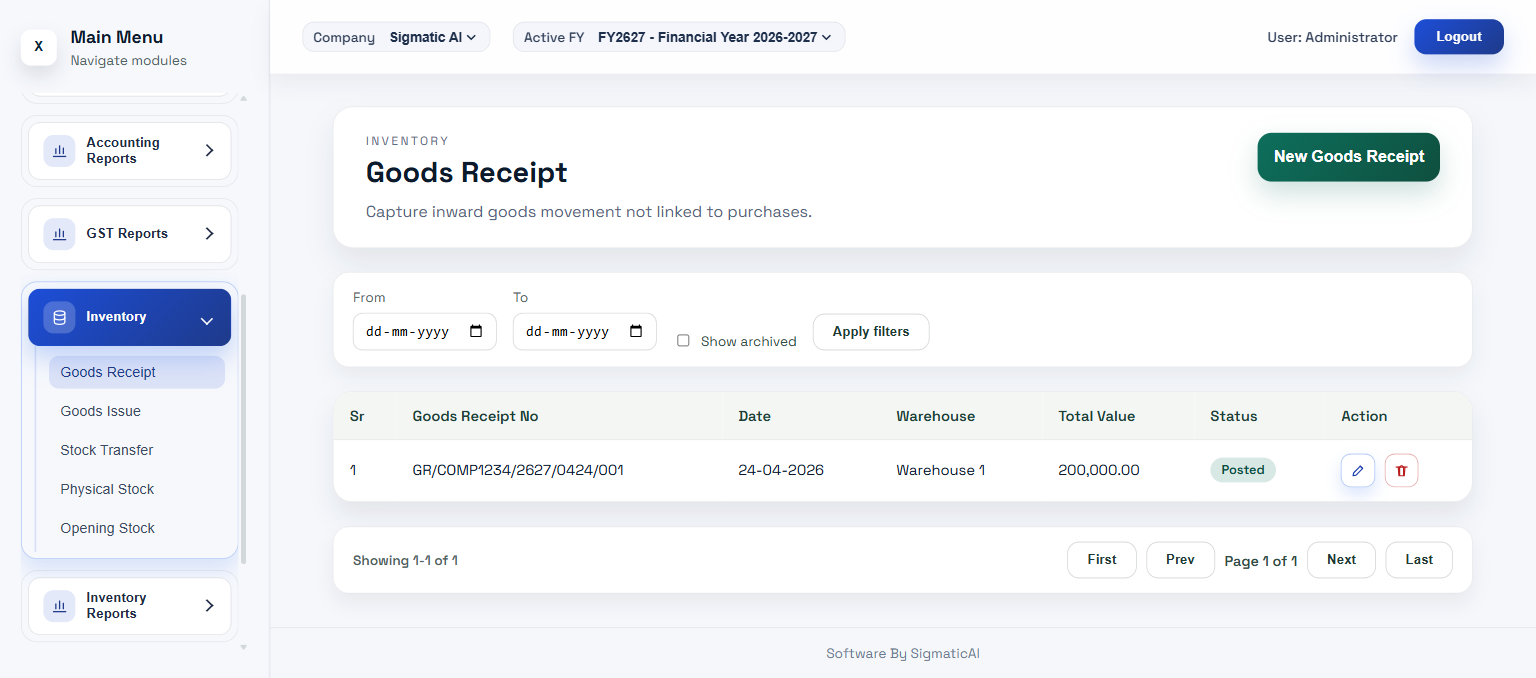Jump to the Last page
This screenshot has width=1536, height=678.
coord(1419,560)
